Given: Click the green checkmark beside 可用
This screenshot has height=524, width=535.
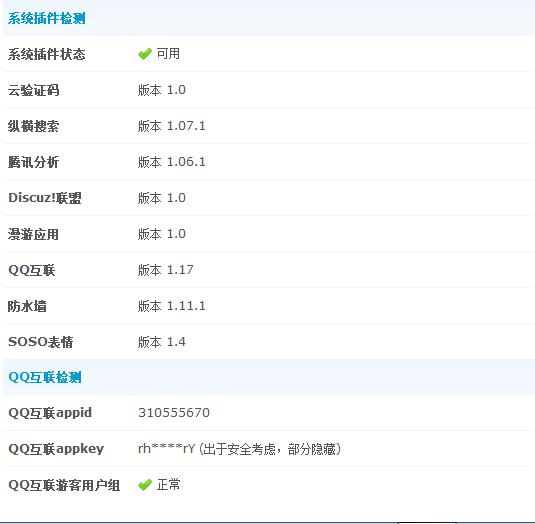Looking at the screenshot, I should (x=145, y=54).
